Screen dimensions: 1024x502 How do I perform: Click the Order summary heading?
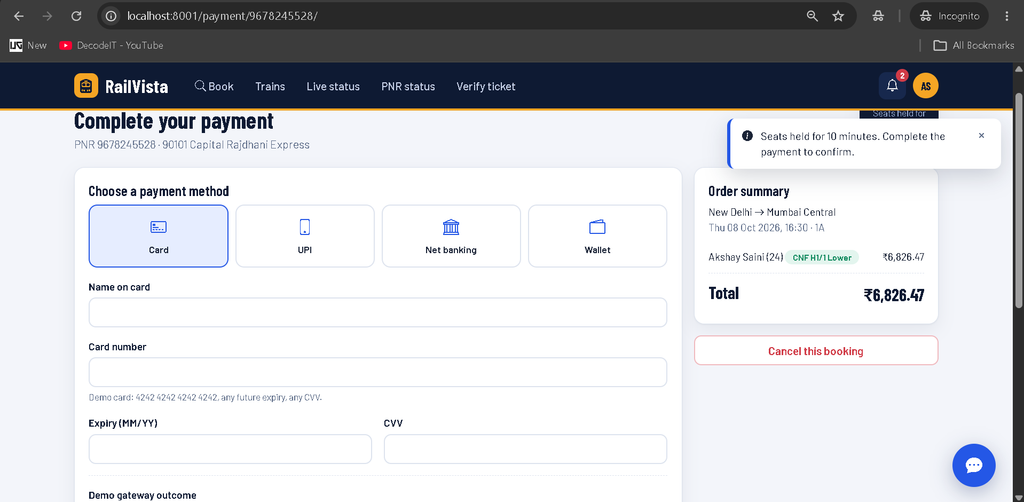[x=749, y=191]
